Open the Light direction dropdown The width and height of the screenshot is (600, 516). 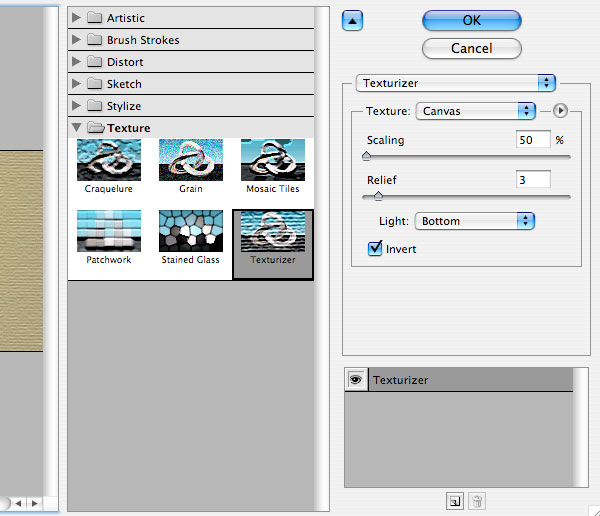click(474, 221)
